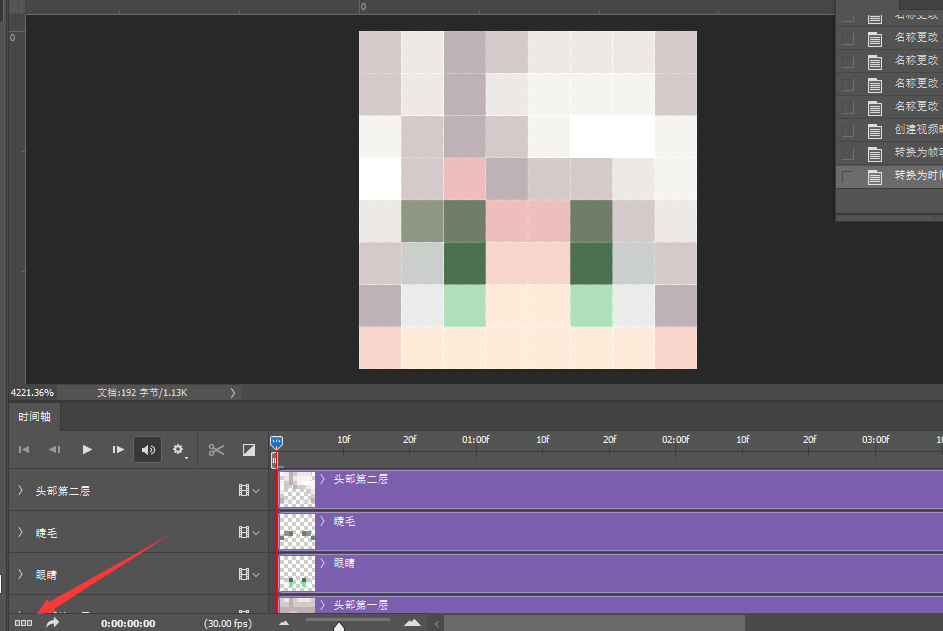Toggle checkbox beside 转换为时间 history state

tap(848, 177)
